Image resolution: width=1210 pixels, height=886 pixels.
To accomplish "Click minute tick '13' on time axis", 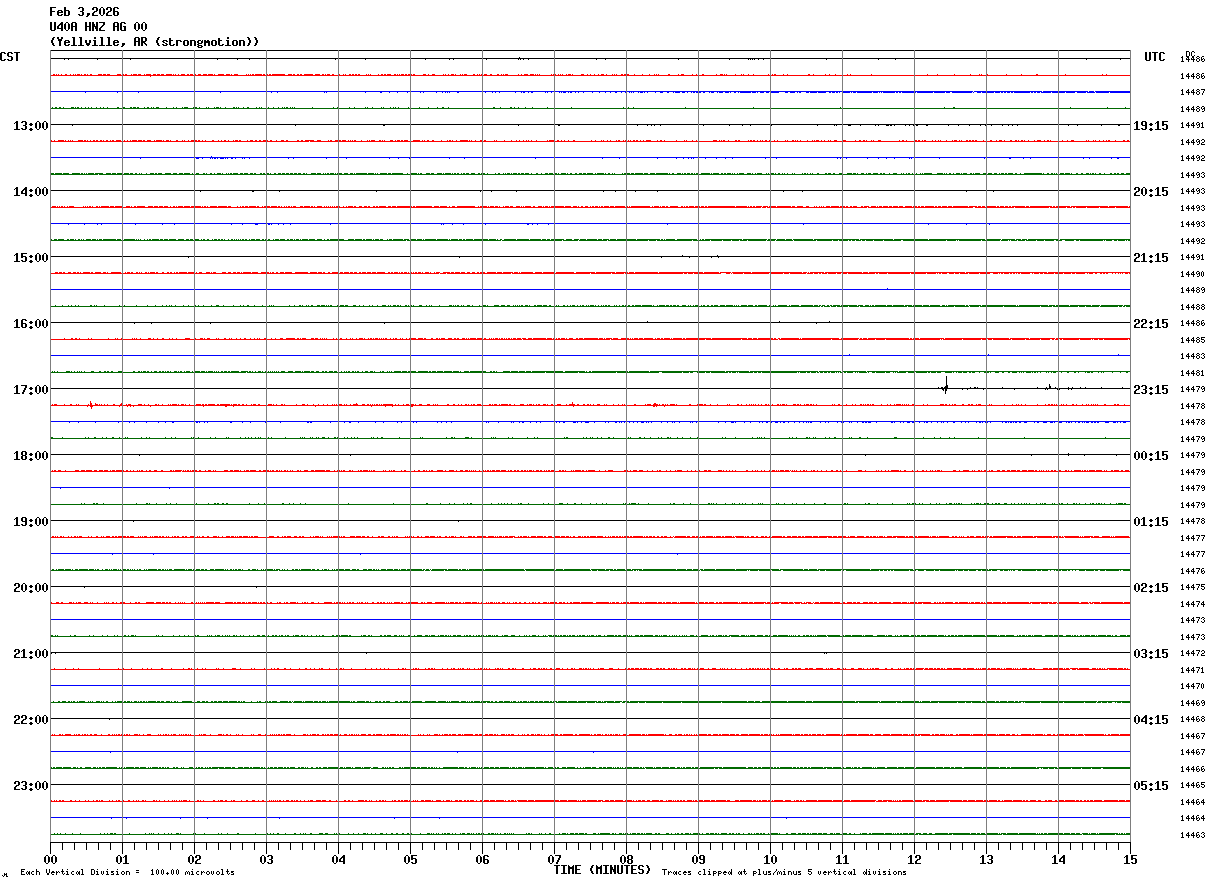I will coord(986,859).
